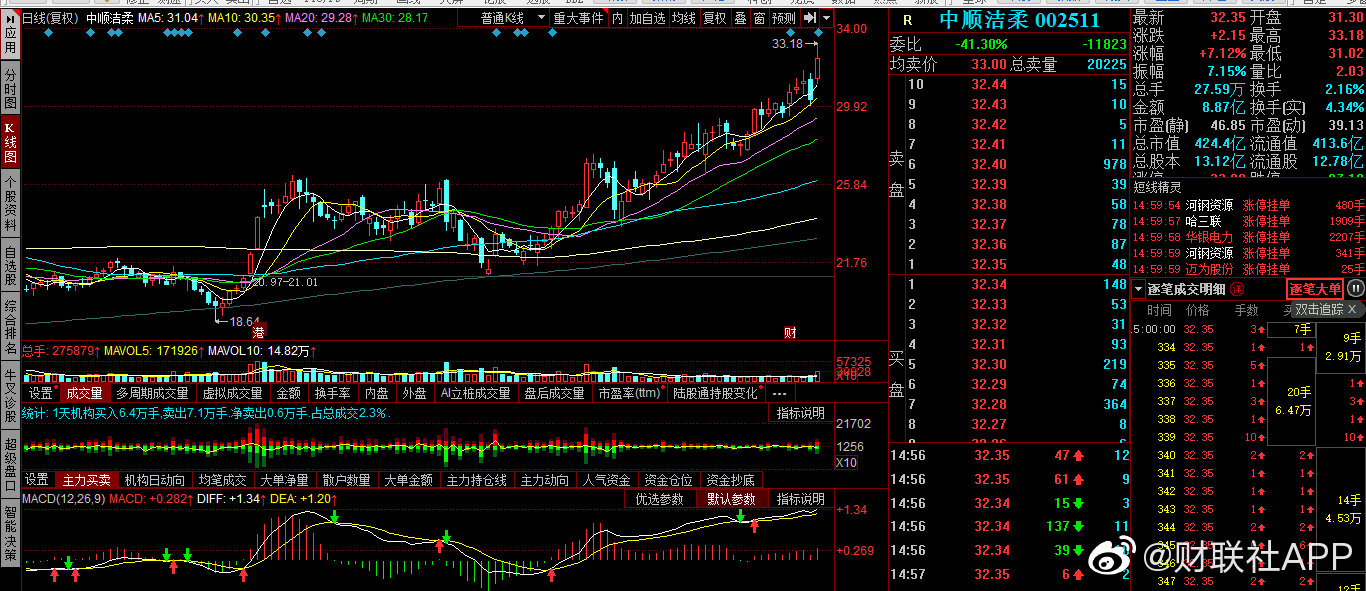Click the 哈三联 涨停挂单 news row
Screen dimensions: 1366x591
pos(1248,221)
